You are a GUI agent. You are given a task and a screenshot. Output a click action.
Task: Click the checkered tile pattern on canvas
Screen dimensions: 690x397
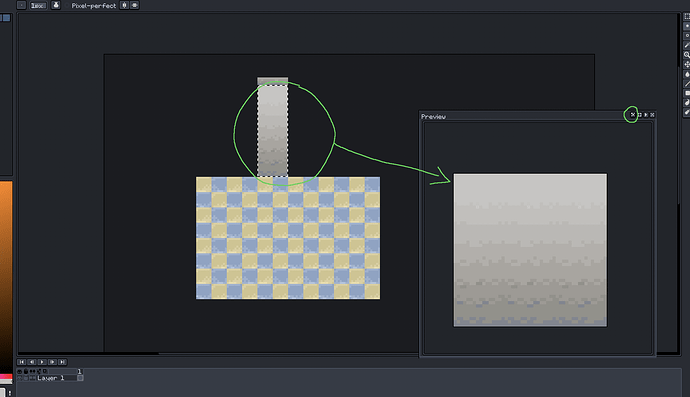tap(288, 238)
